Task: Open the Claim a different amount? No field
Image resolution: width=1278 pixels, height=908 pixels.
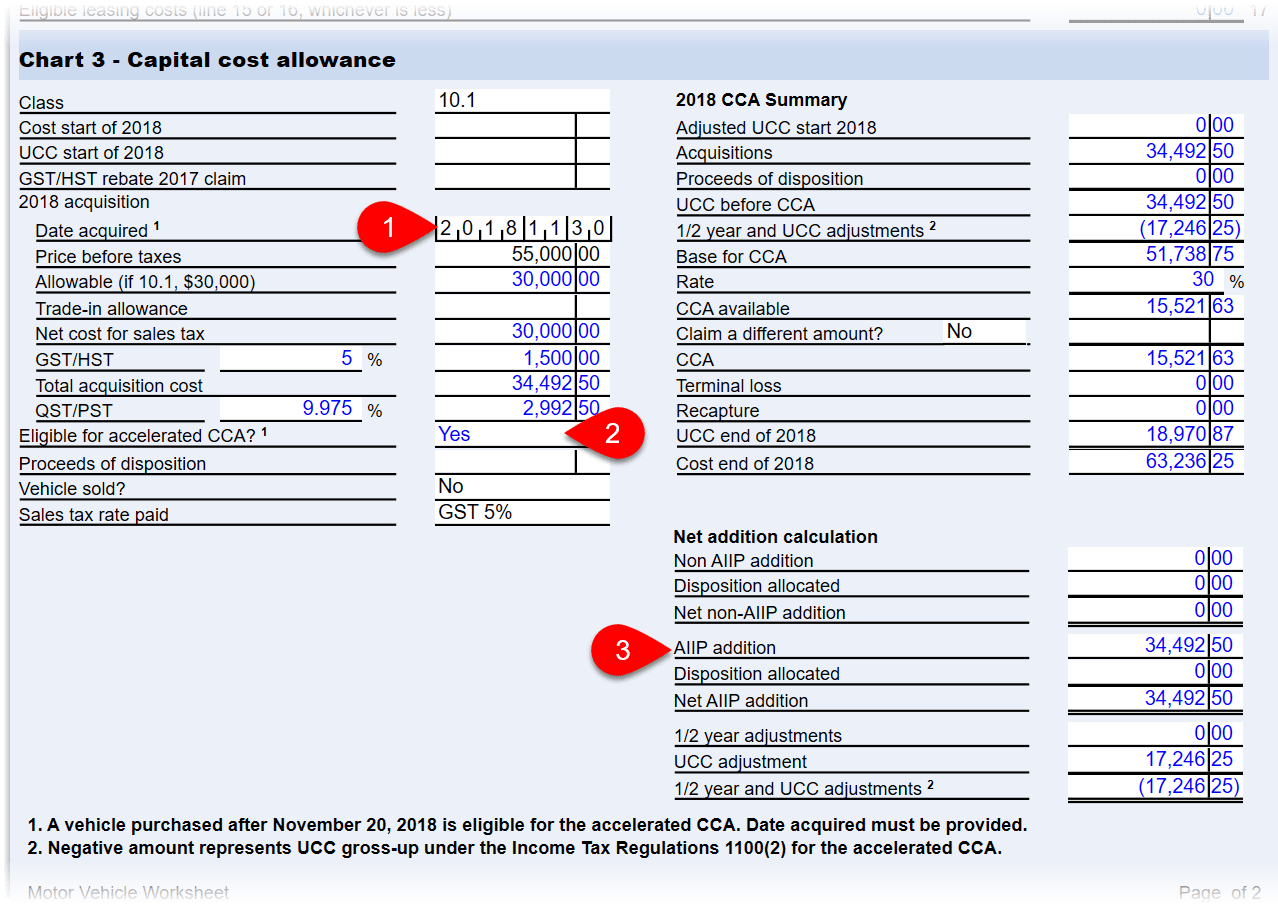Action: click(x=985, y=332)
